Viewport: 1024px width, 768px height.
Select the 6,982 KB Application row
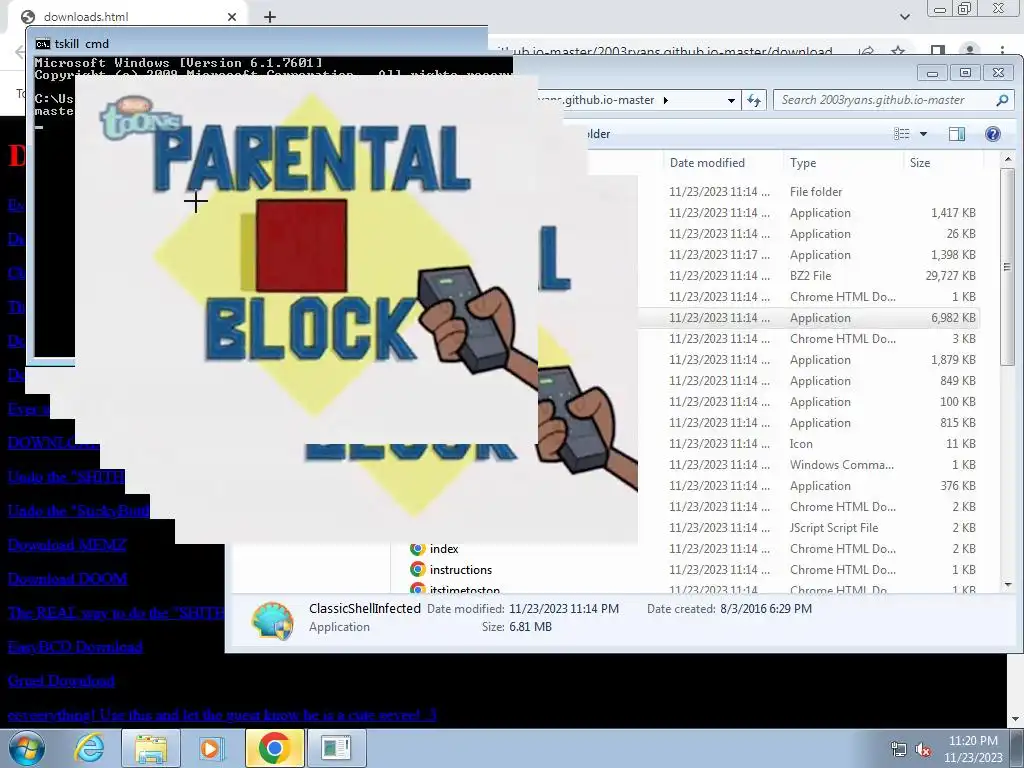click(808, 317)
